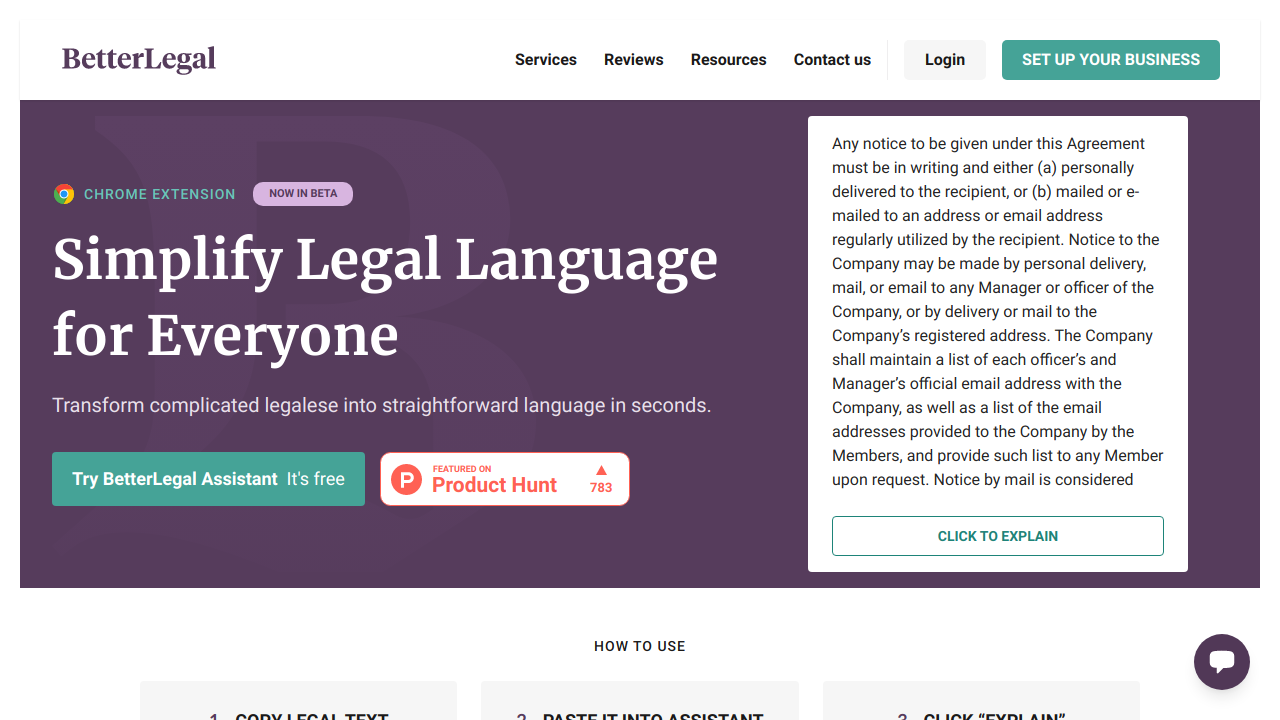Screen dimensions: 1280x720
Task: Click the NOW IN BETA badge
Action: tap(303, 194)
